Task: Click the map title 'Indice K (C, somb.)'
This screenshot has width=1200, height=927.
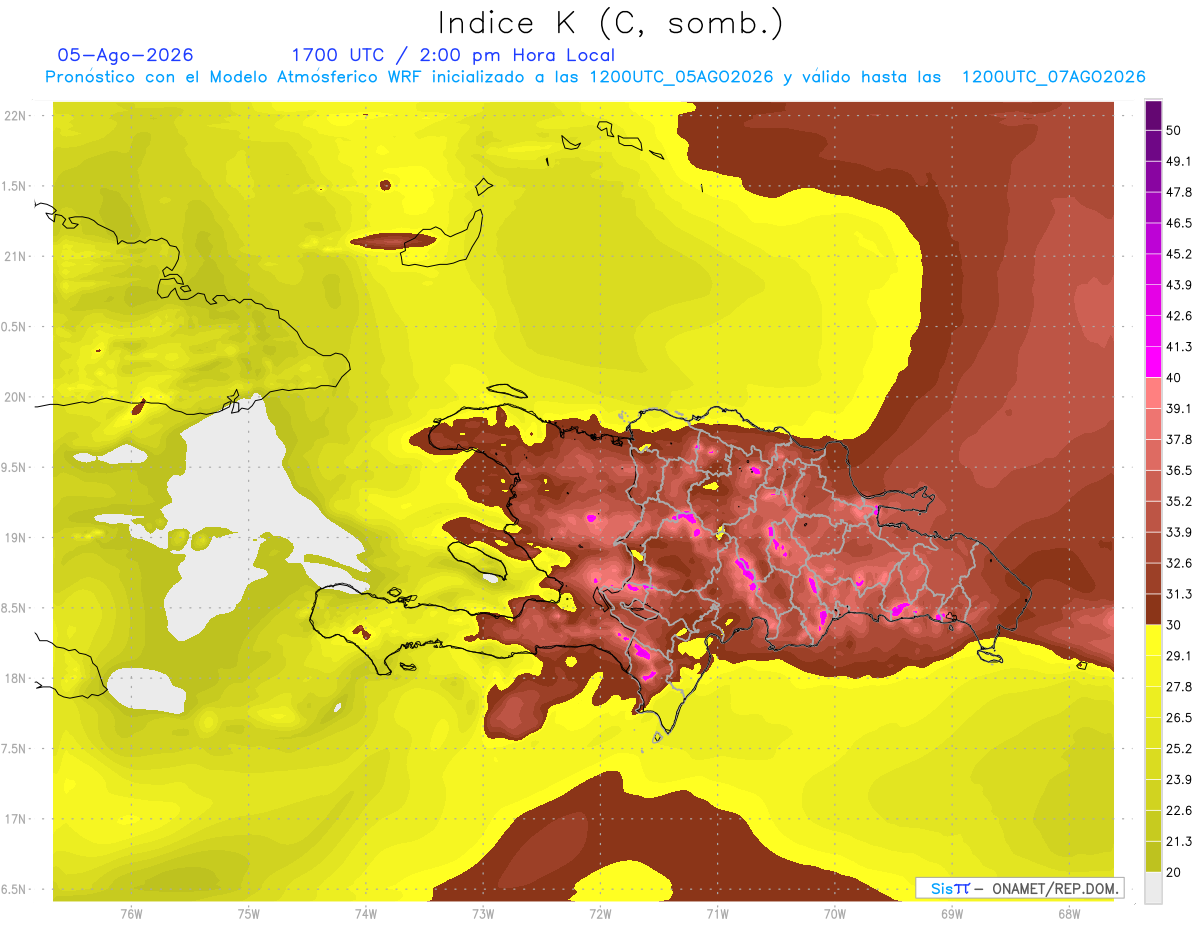Action: pos(611,23)
